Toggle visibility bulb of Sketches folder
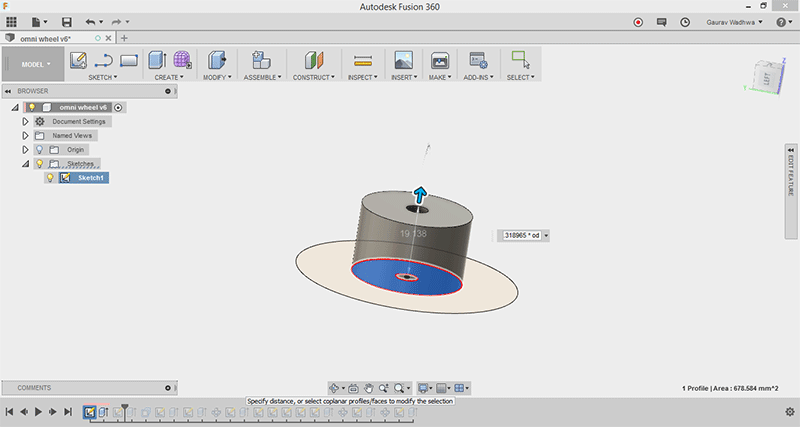This screenshot has height=427, width=800. (40, 163)
